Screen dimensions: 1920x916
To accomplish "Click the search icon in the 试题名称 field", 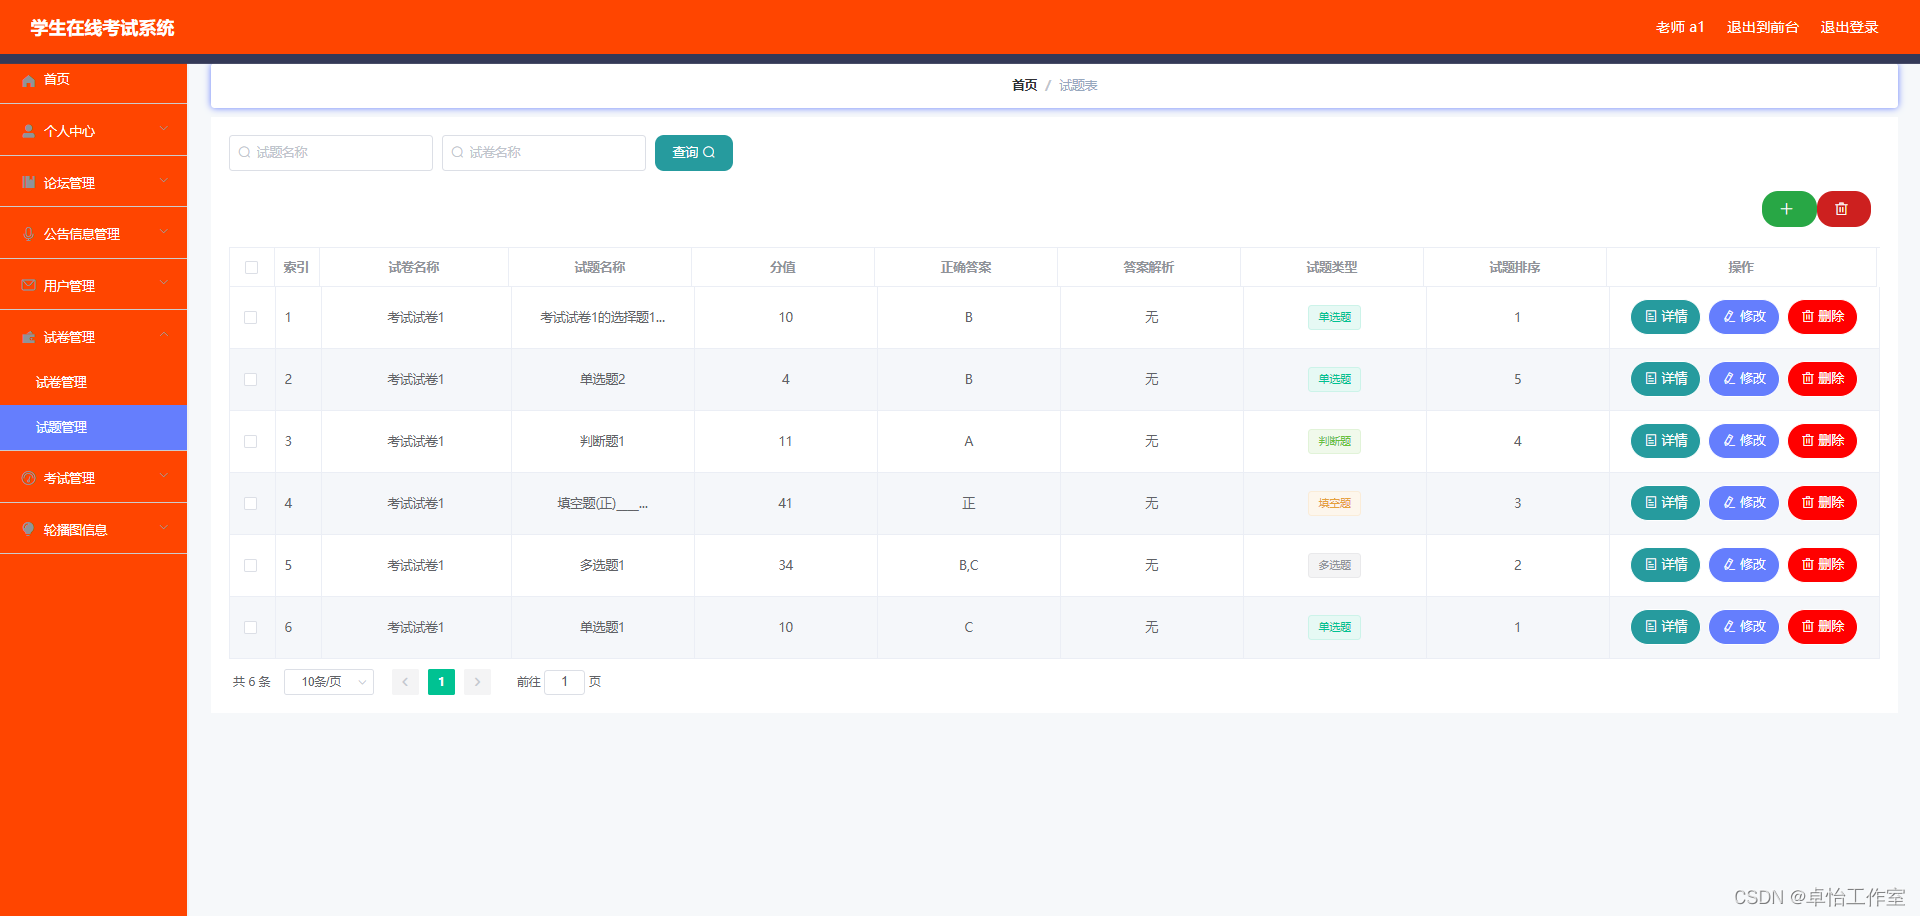I will (244, 153).
